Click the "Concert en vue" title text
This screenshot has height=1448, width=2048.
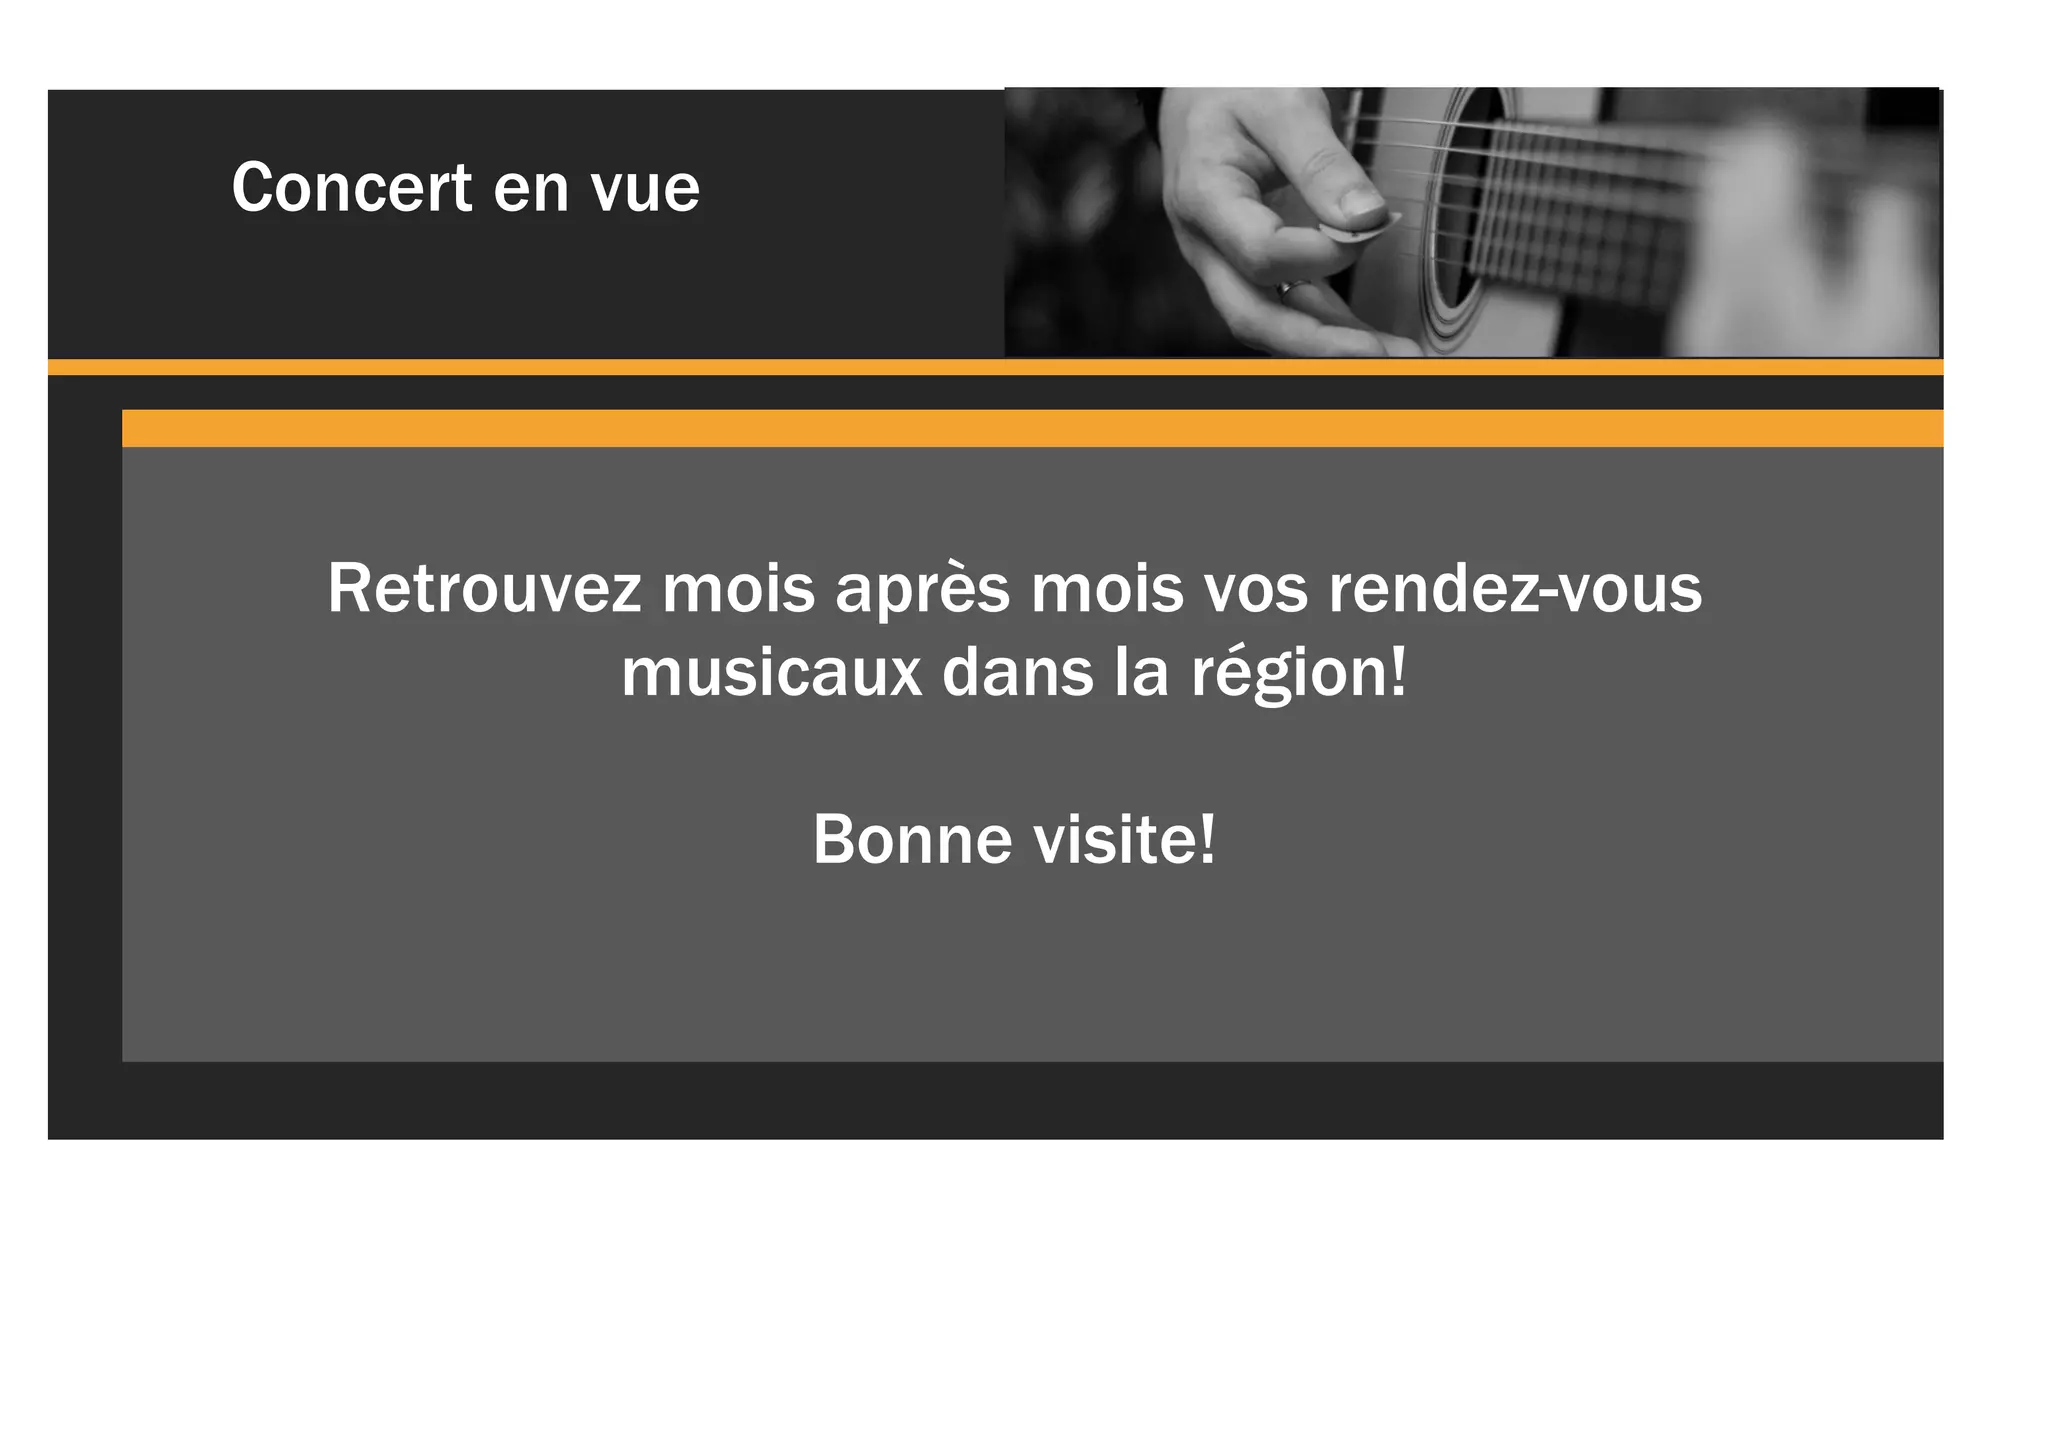click(x=466, y=188)
